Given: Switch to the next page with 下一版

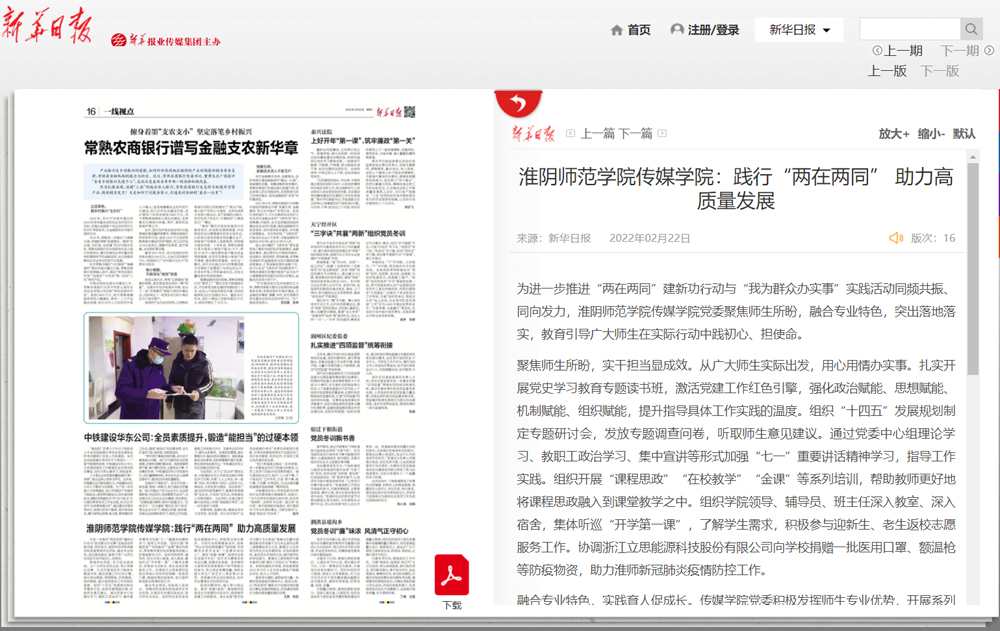Looking at the screenshot, I should click(x=940, y=71).
